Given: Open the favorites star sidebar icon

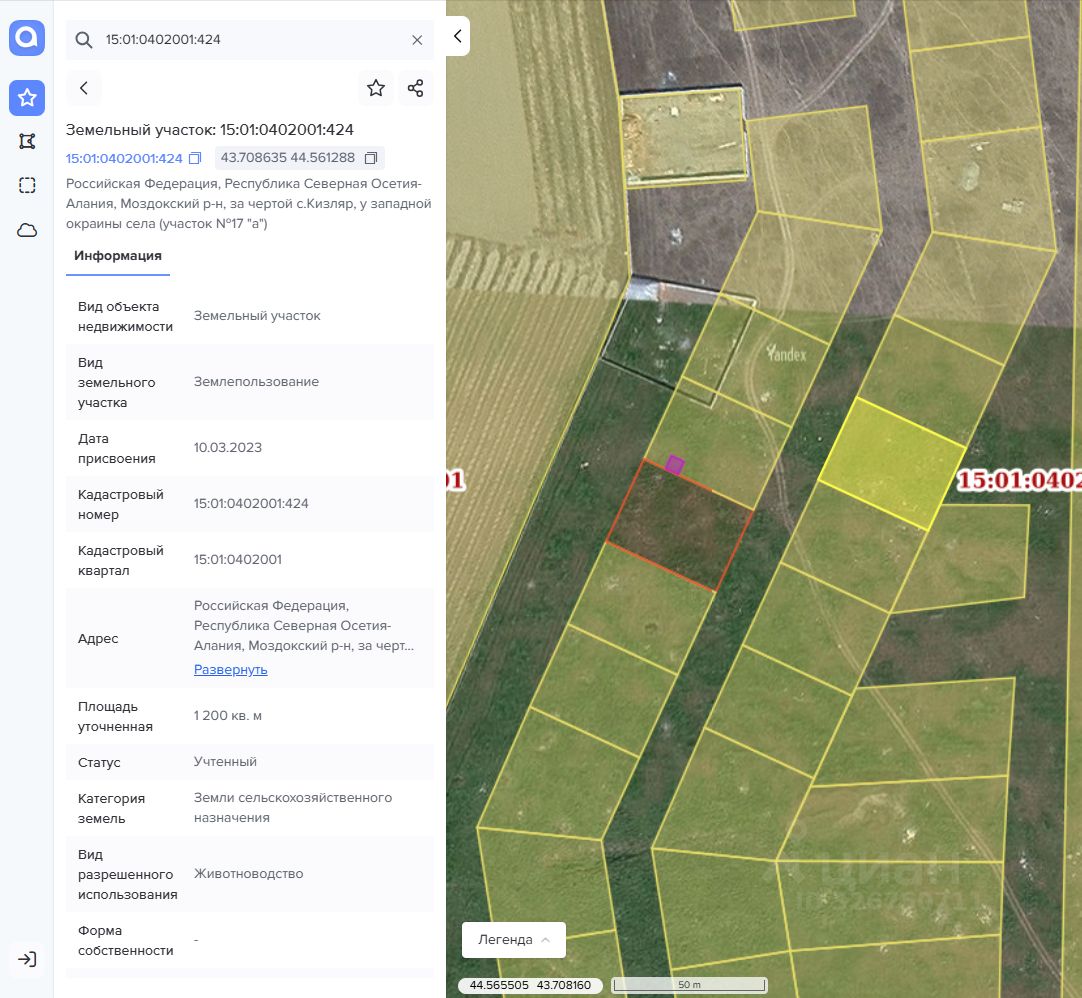Looking at the screenshot, I should click(27, 97).
